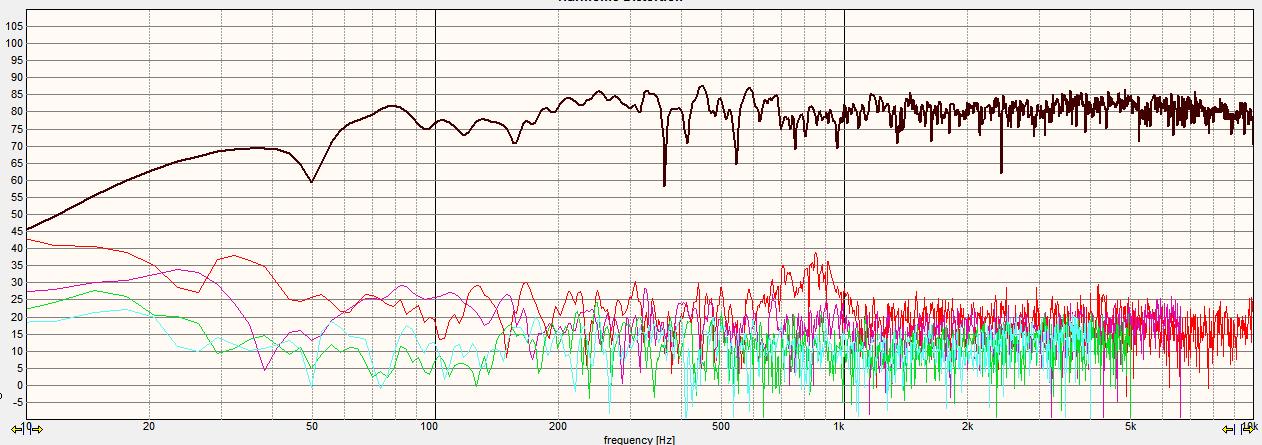Click the 105 value on the vertical axis
The height and width of the screenshot is (445, 1262).
point(14,25)
